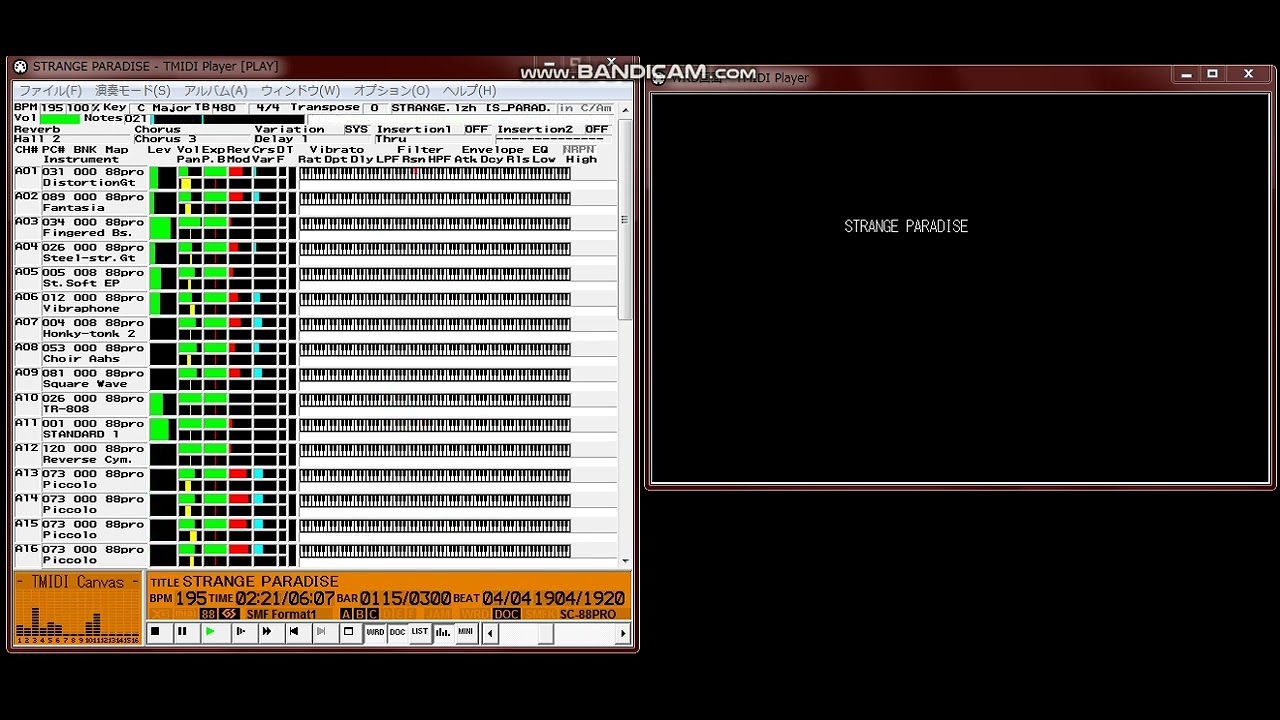Toggle the WRD window button
This screenshot has height=720, width=1280.
click(375, 632)
